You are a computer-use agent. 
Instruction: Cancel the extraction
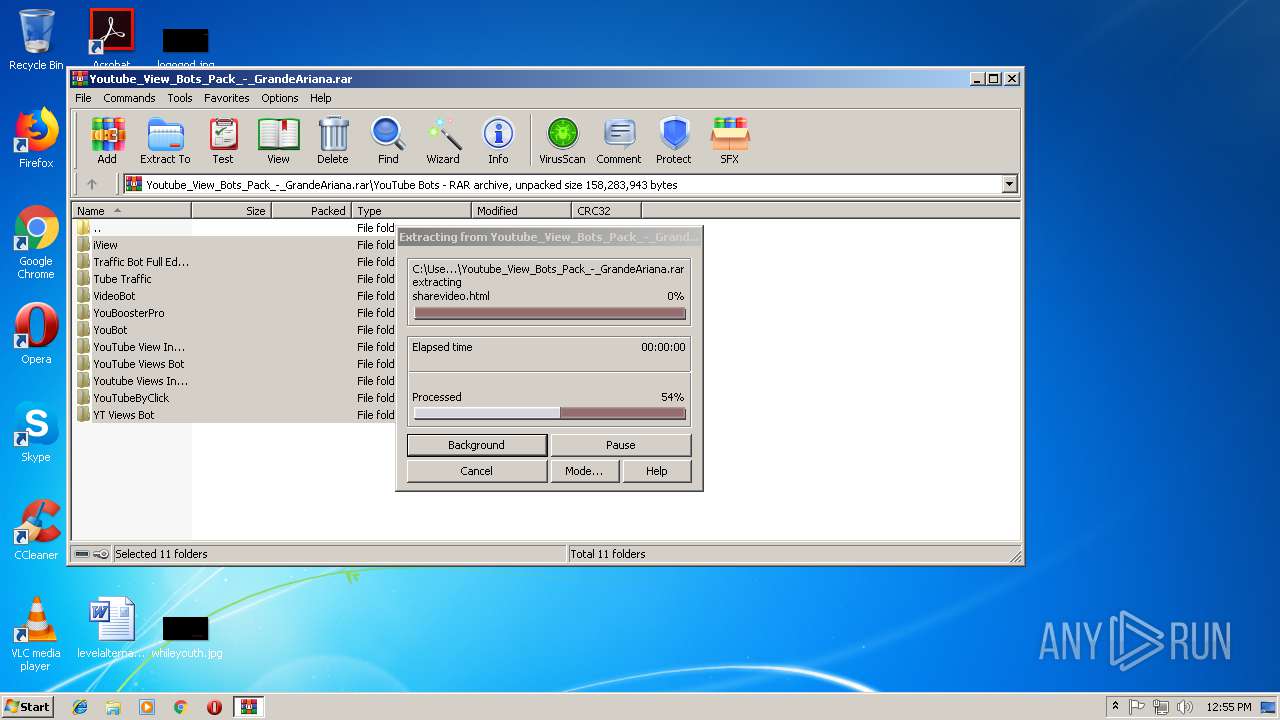476,471
